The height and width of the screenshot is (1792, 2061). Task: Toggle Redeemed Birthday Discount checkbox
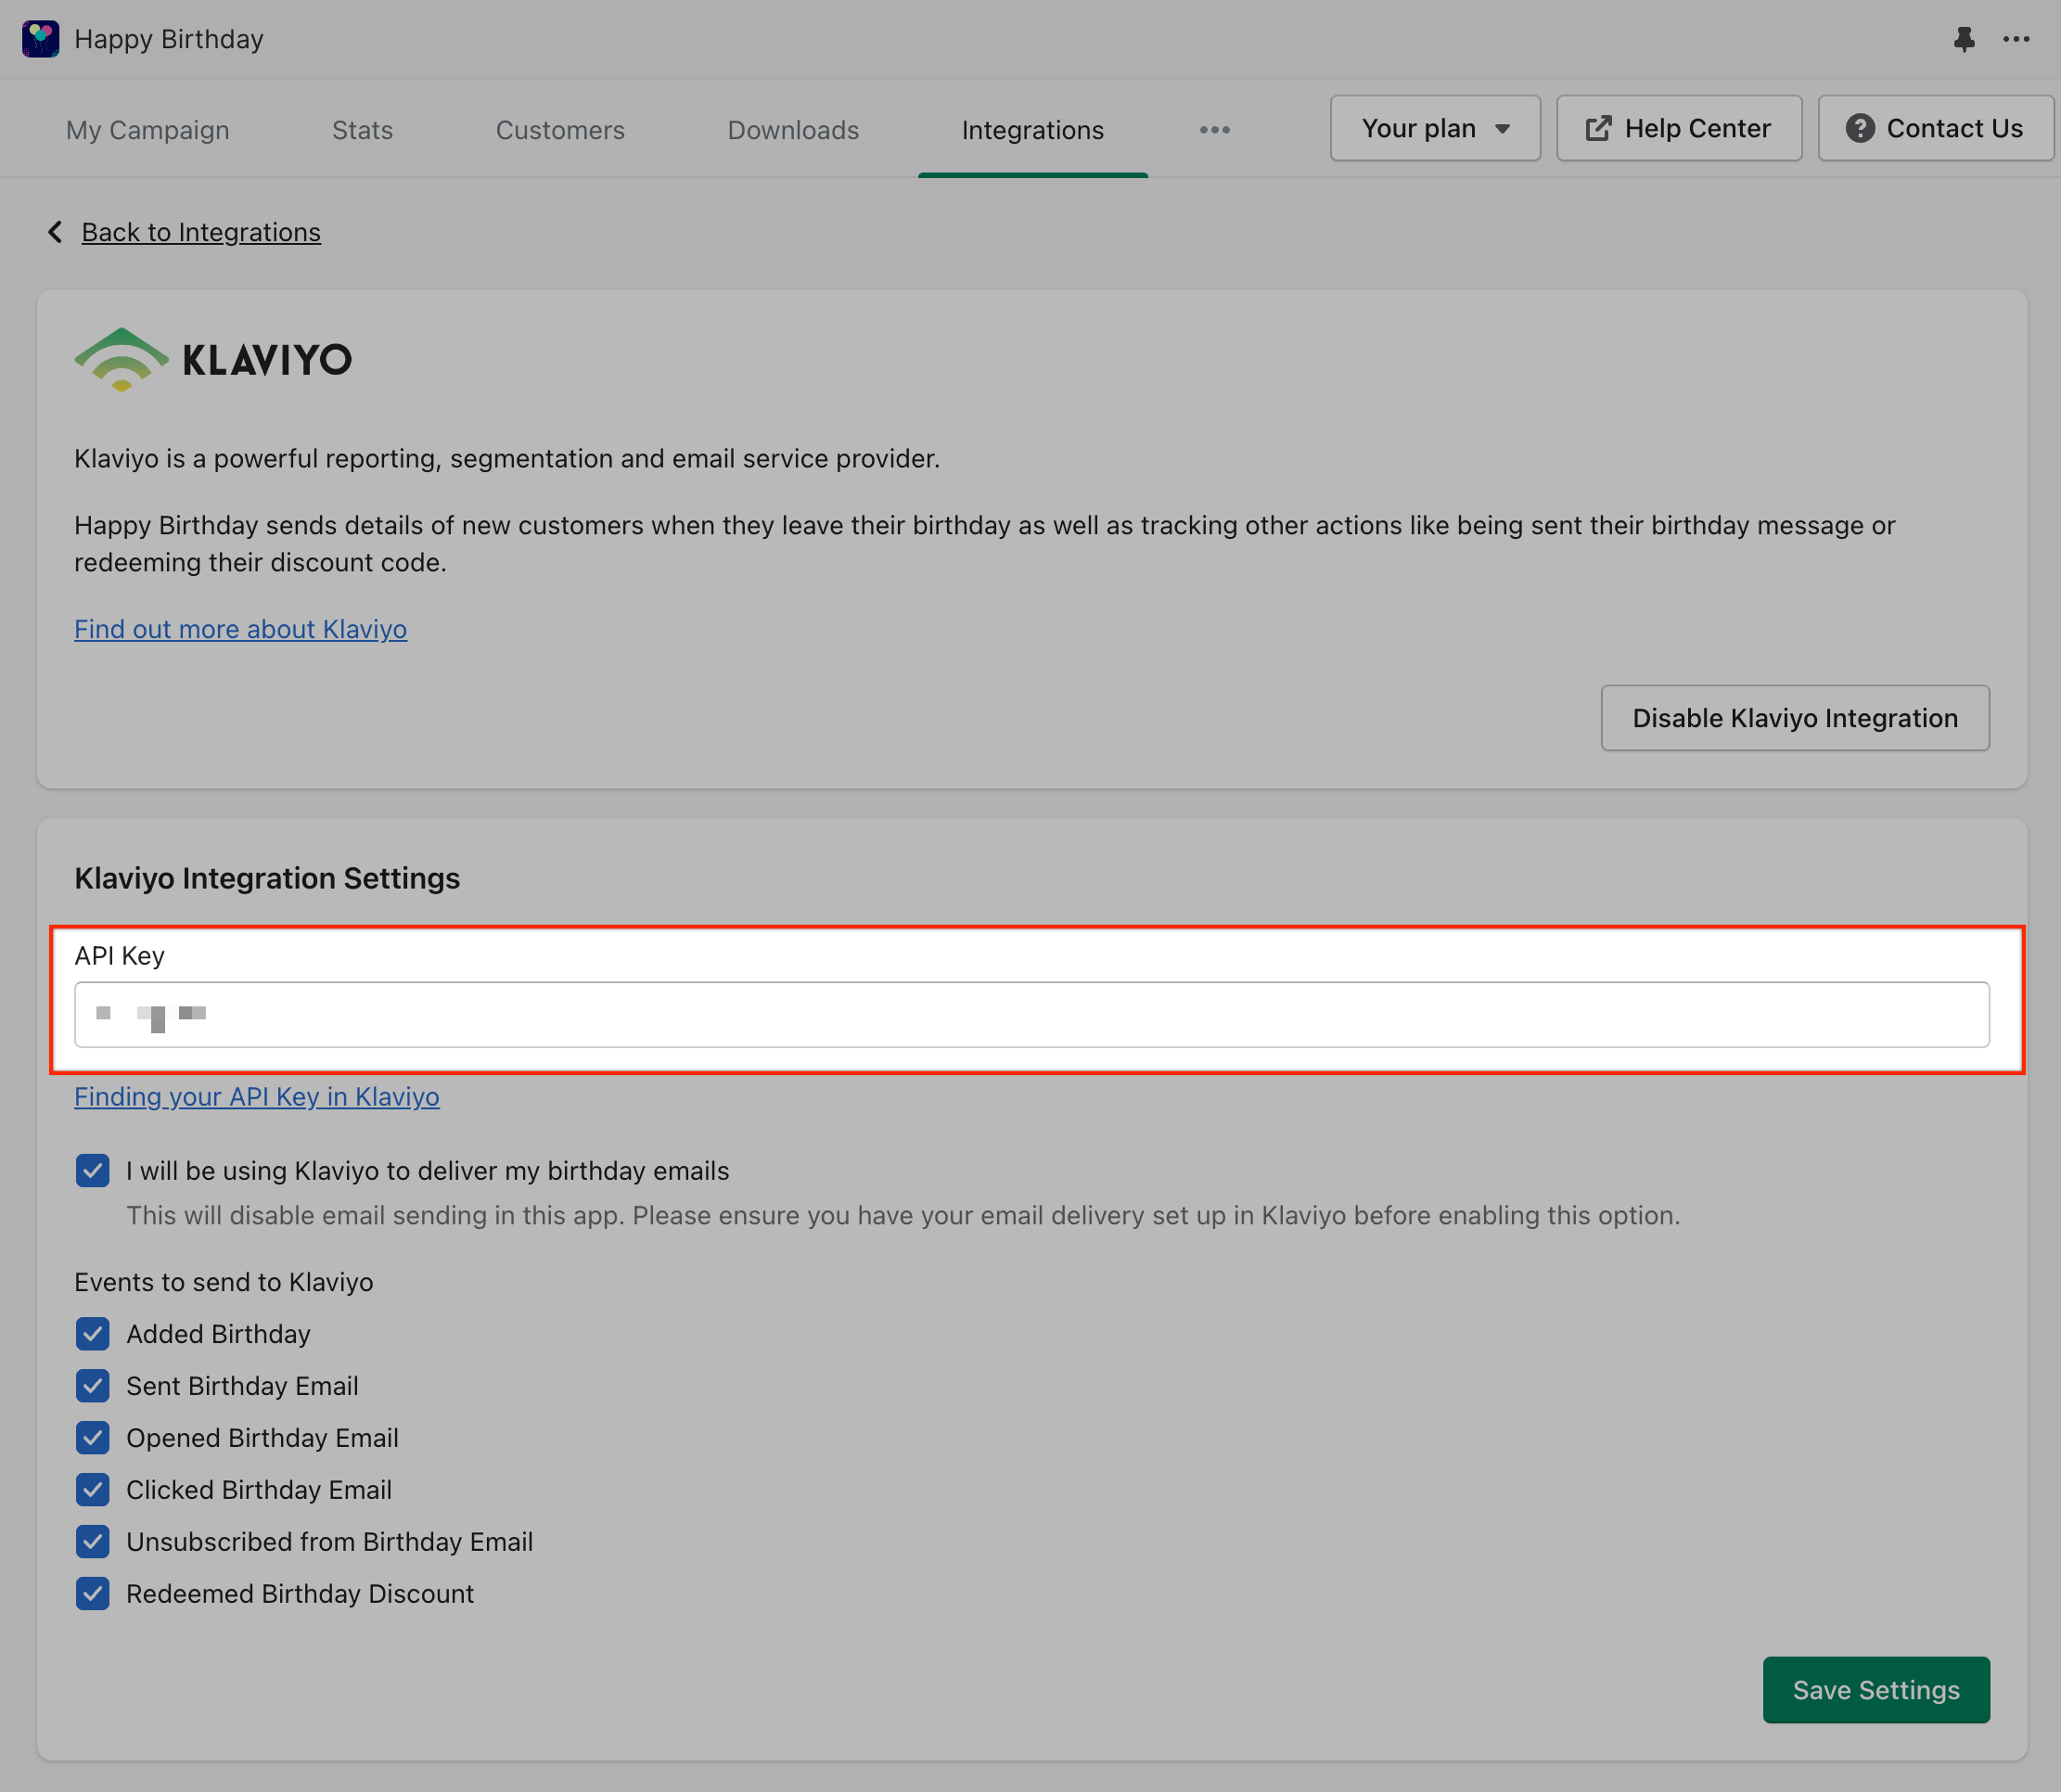pyautogui.click(x=93, y=1594)
